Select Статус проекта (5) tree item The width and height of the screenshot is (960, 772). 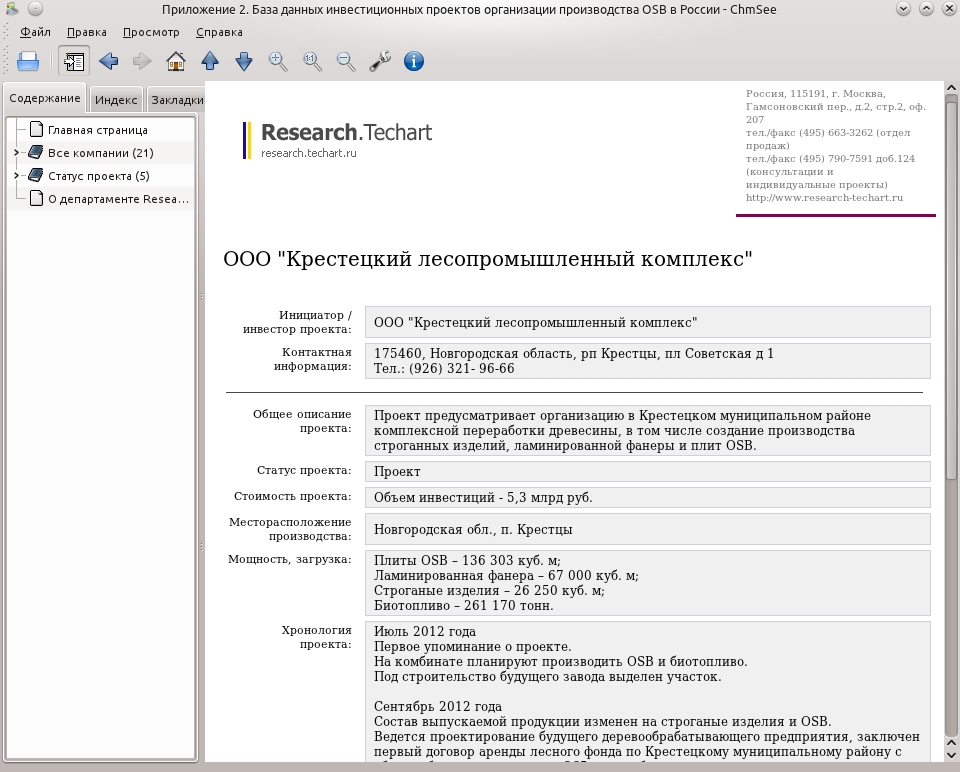coord(99,176)
